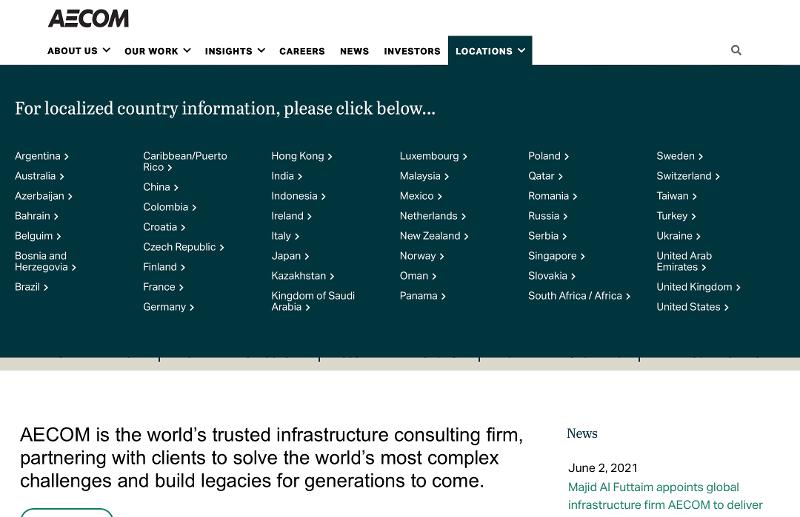Choose Colombia location

(169, 207)
